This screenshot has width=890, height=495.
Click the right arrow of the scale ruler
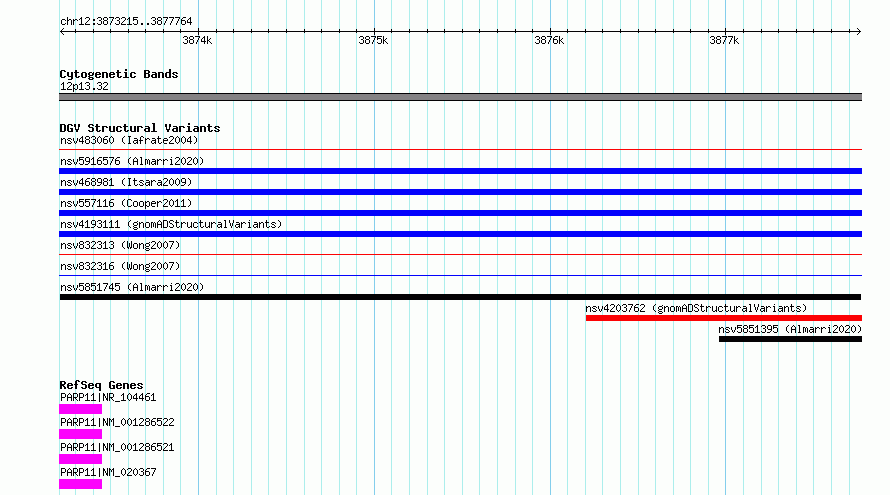[x=858, y=32]
